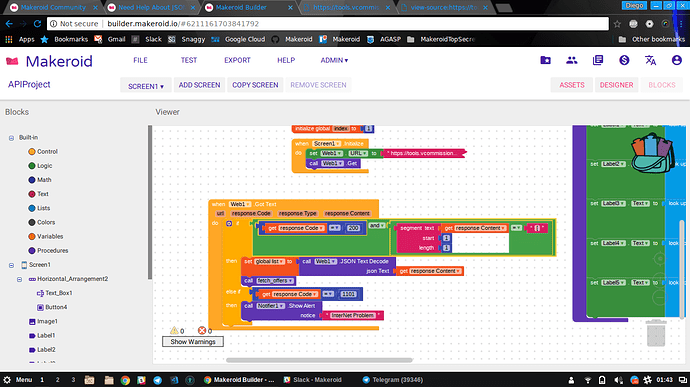This screenshot has height=387, width=690.
Task: Switch to DESIGNER view
Action: [616, 85]
